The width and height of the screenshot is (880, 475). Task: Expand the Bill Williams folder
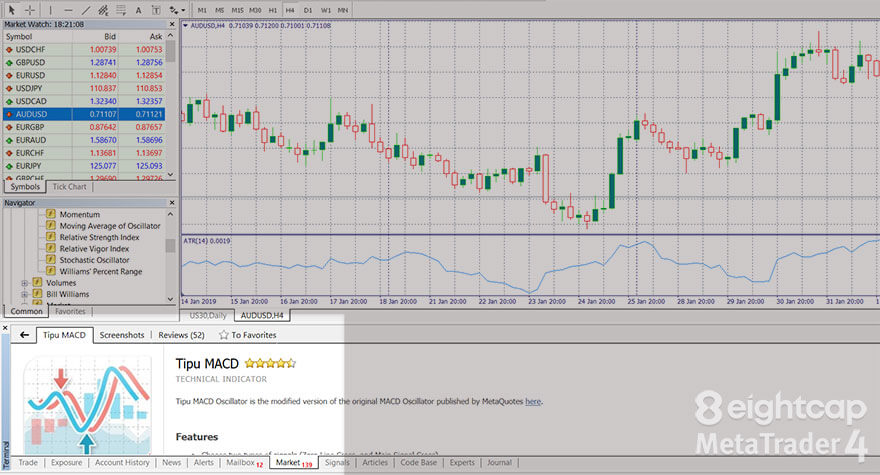(x=24, y=294)
